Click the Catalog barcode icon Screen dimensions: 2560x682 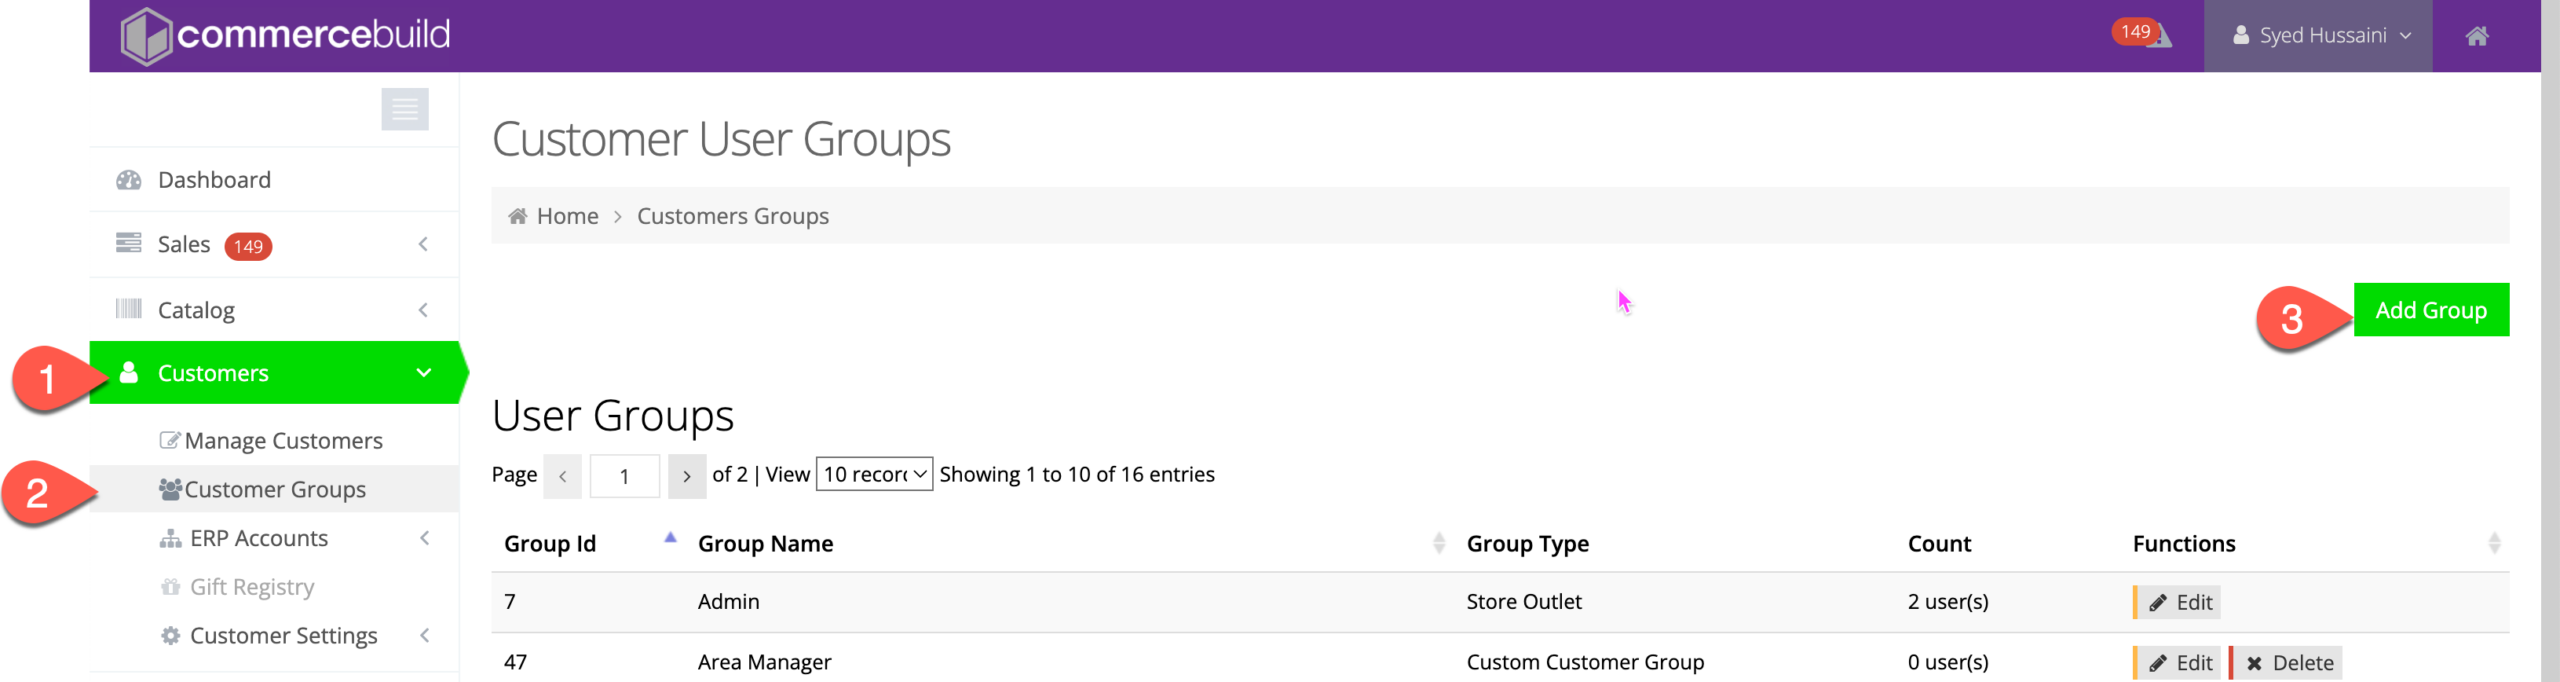tap(129, 309)
